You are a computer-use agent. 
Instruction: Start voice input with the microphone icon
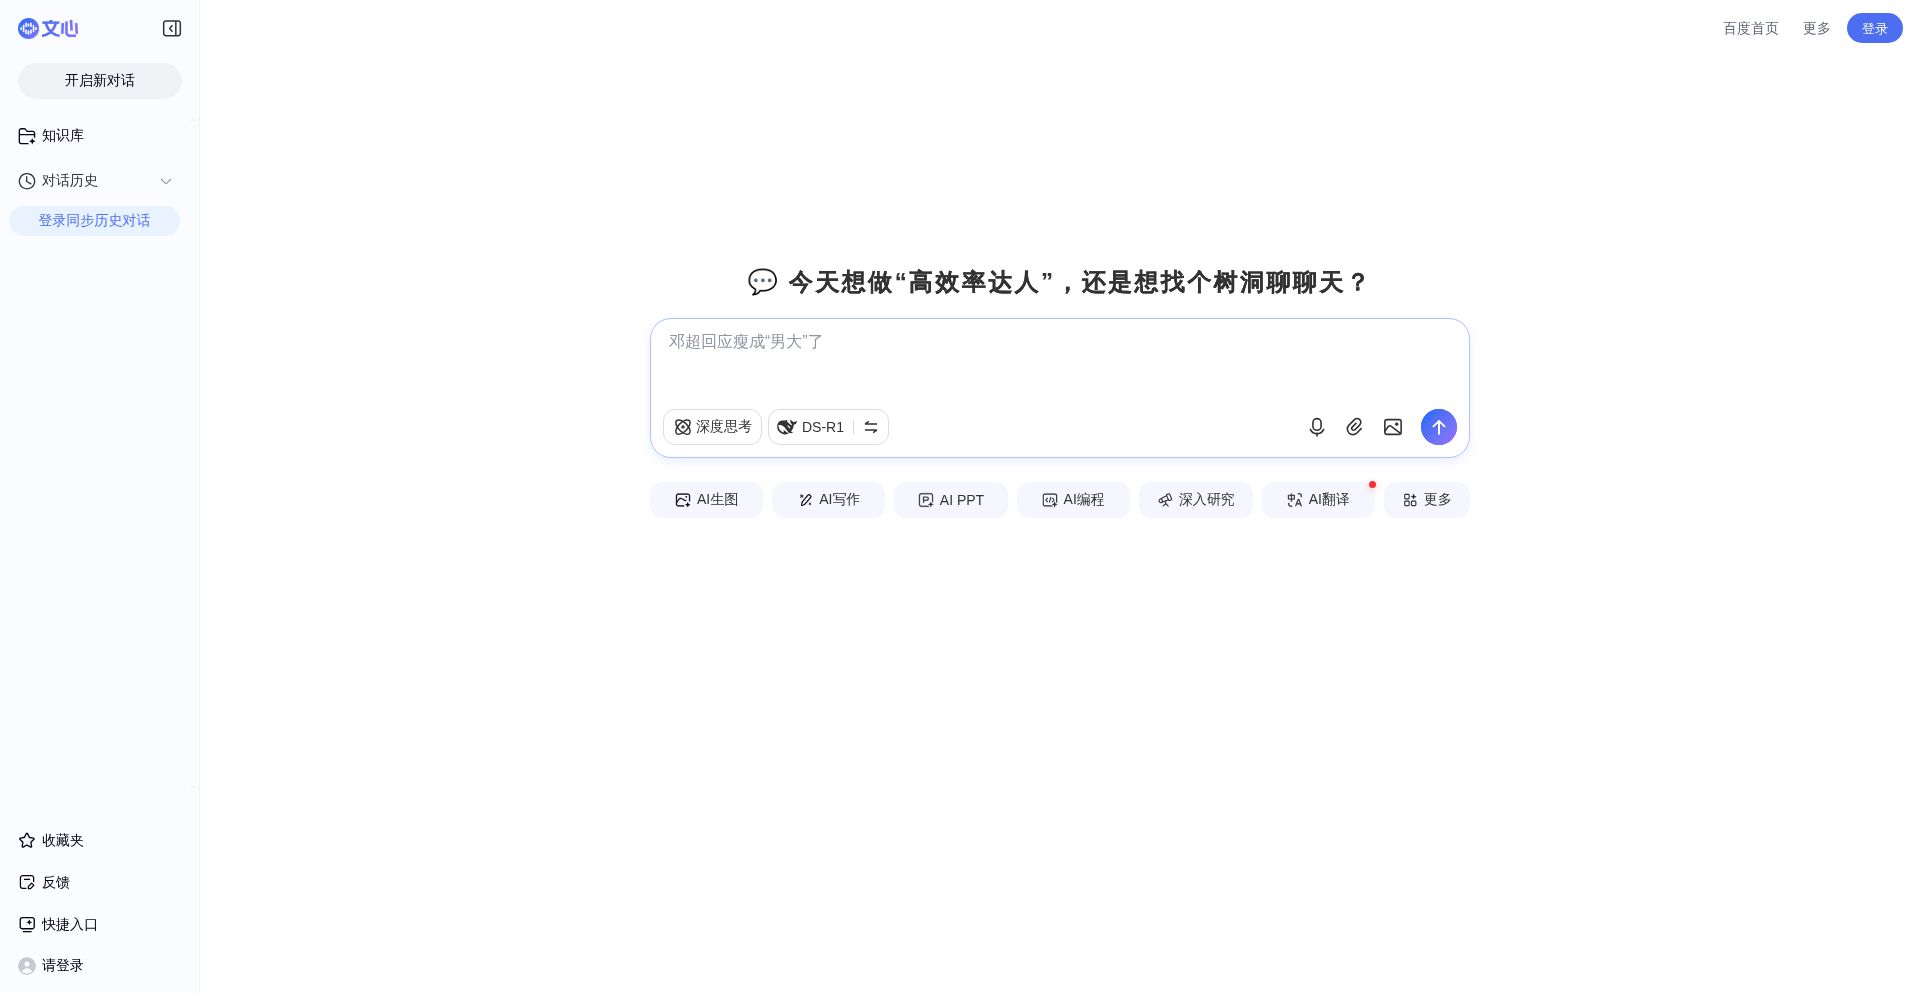point(1316,427)
